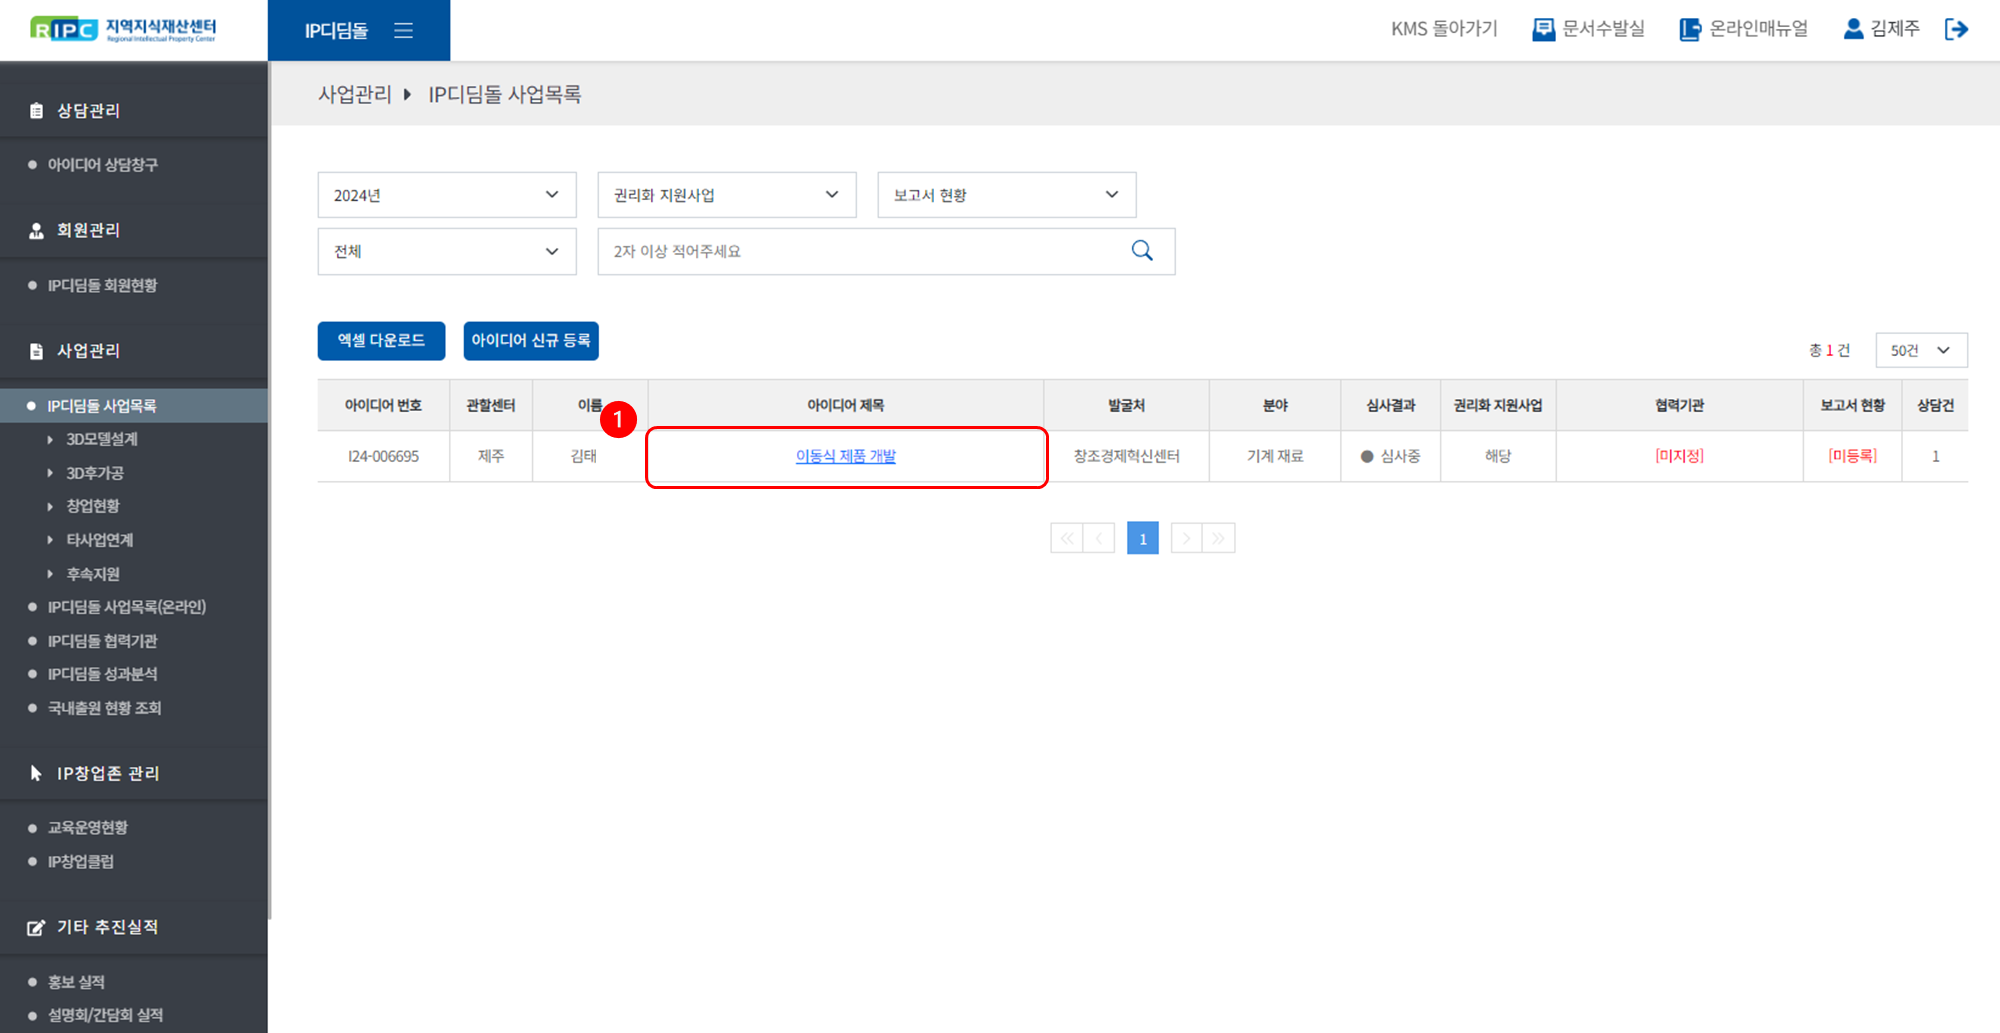Click the 김제주 user profile icon
The image size is (2000, 1033).
(x=1853, y=29)
